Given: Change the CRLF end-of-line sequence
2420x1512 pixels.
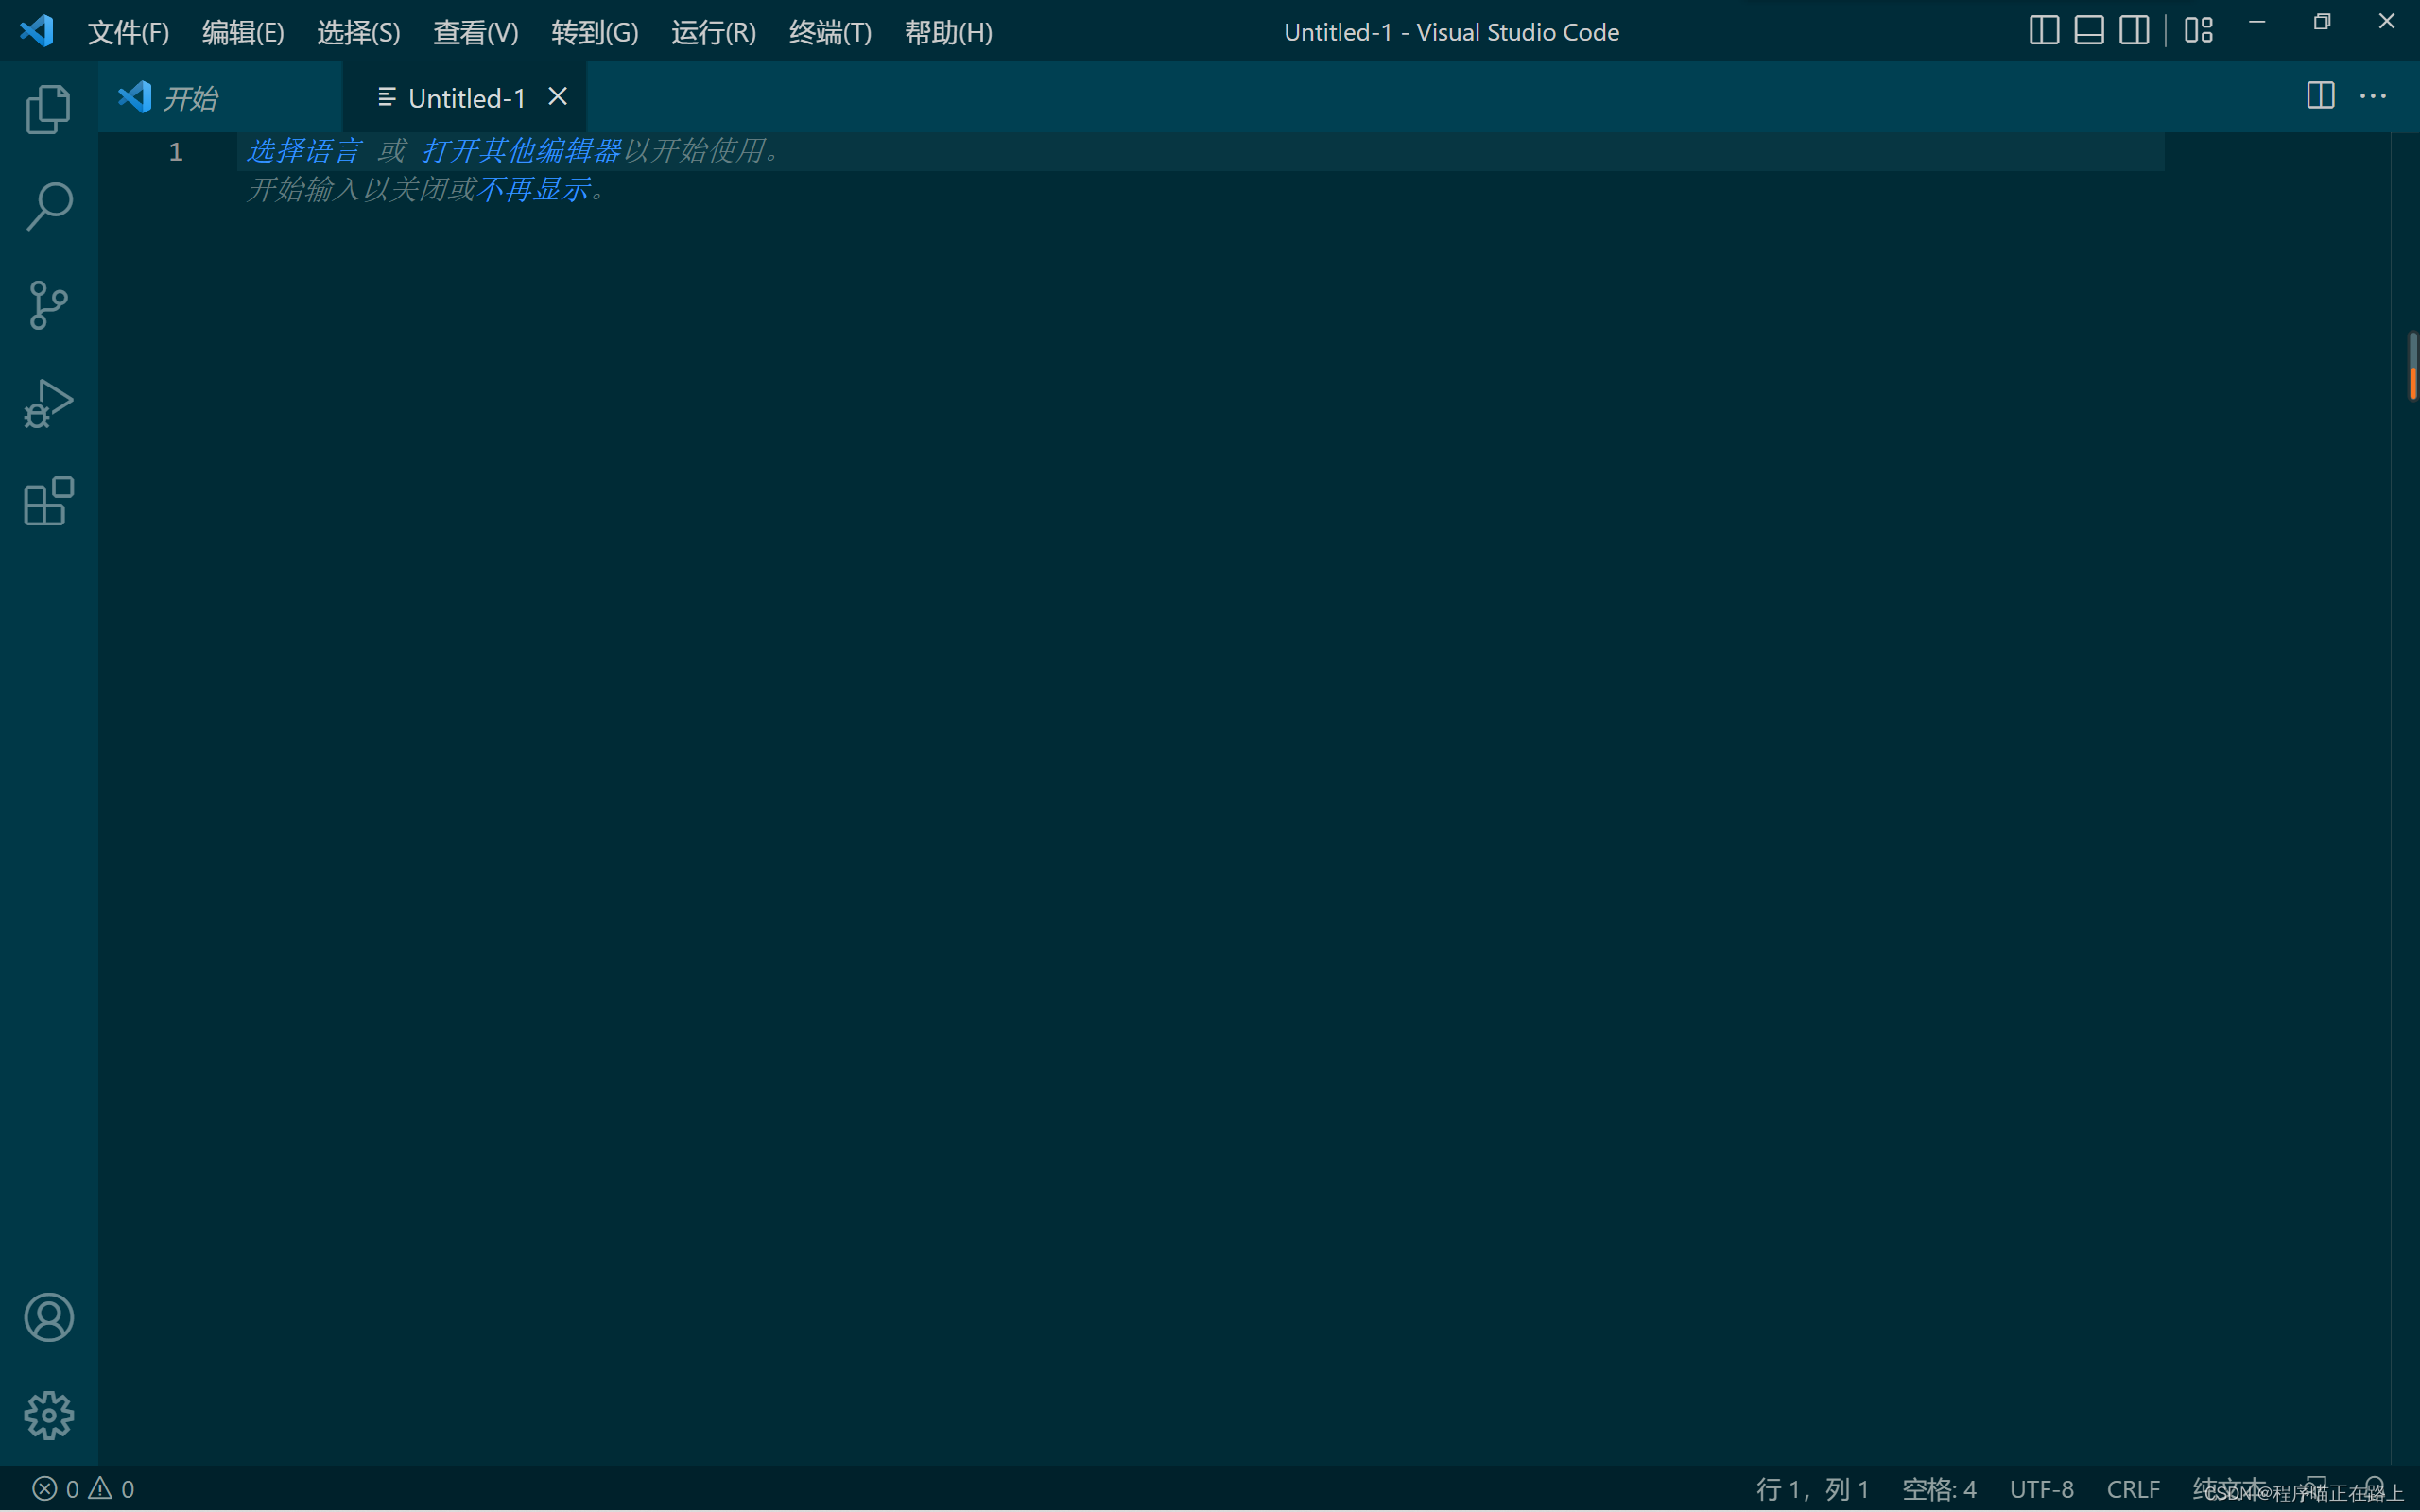Looking at the screenshot, I should tap(2133, 1488).
